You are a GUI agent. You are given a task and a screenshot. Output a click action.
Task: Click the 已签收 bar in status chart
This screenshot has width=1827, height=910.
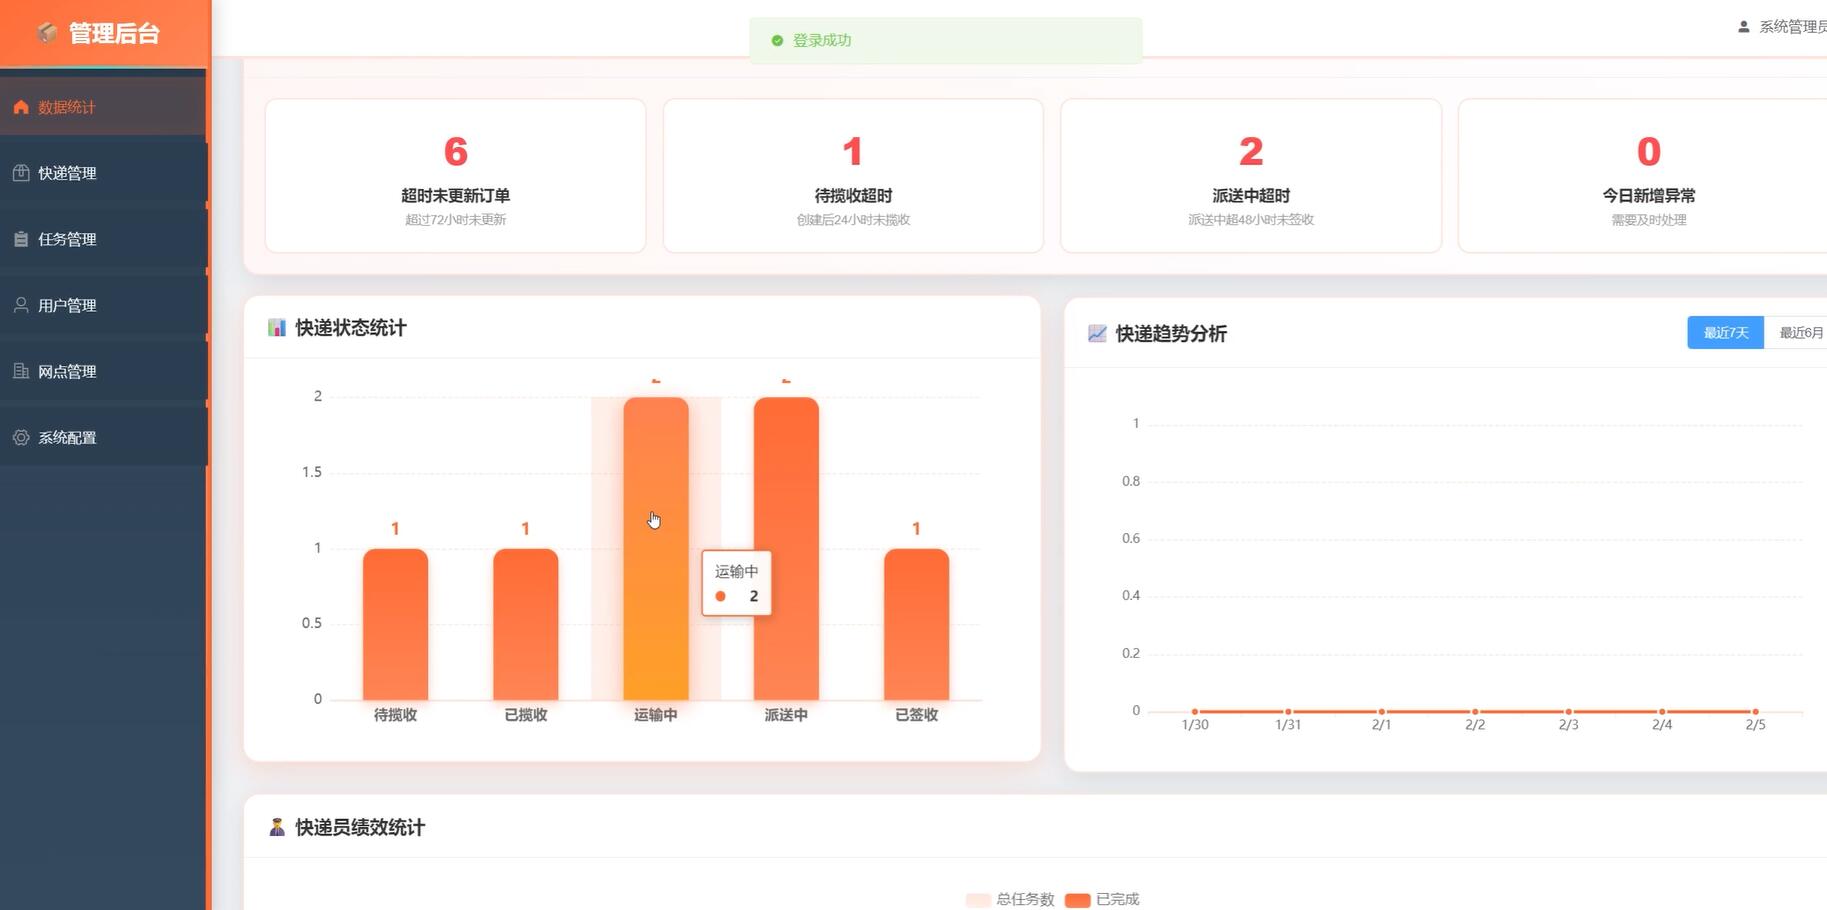tap(916, 624)
